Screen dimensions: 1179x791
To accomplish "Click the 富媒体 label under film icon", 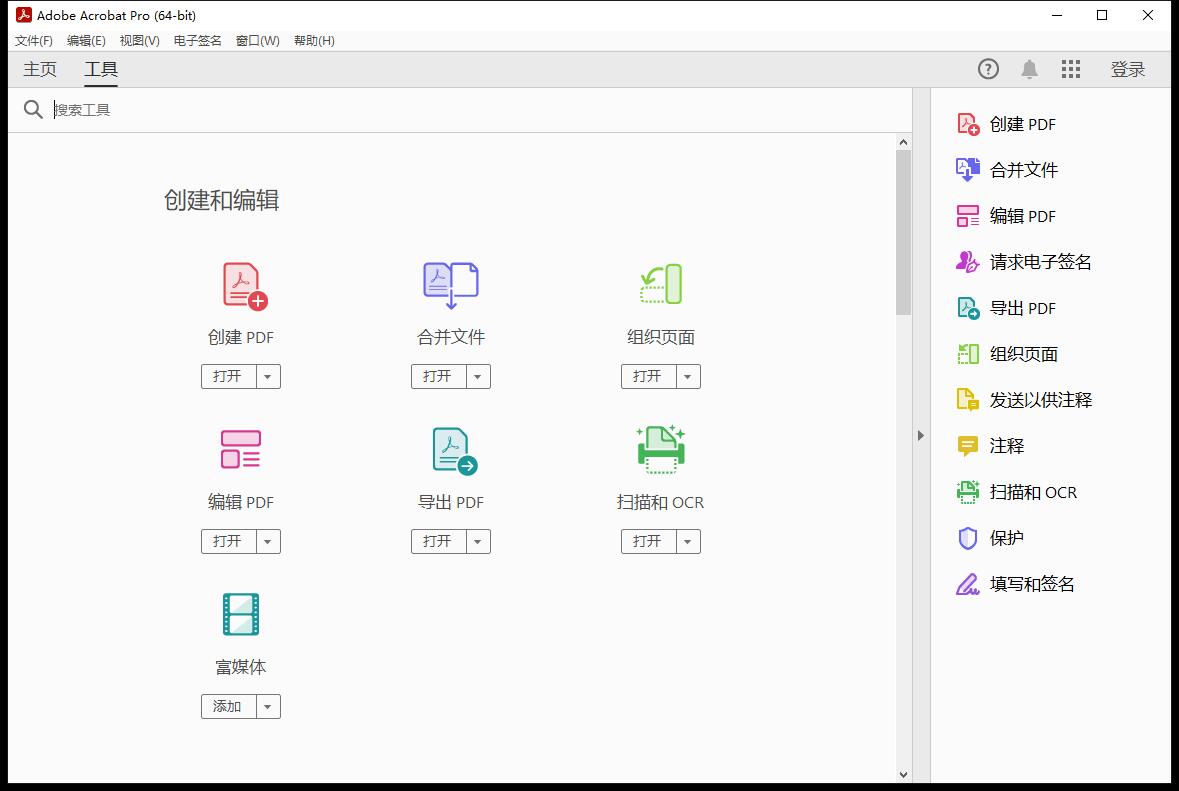I will point(241,668).
